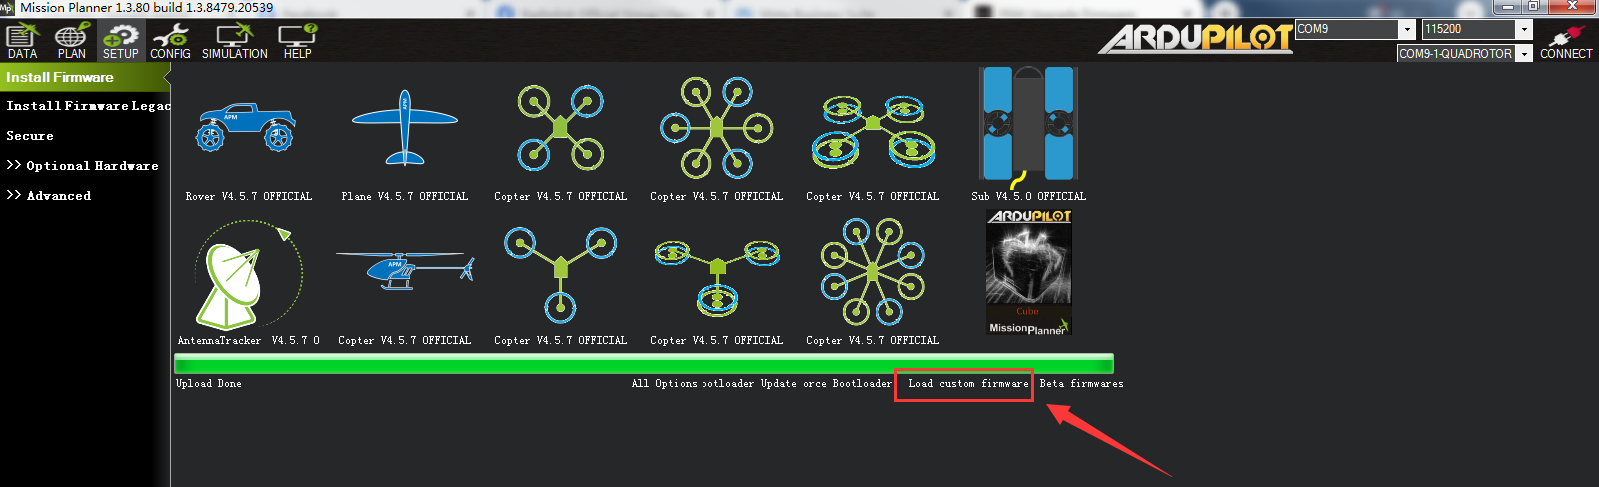The height and width of the screenshot is (487, 1599).
Task: Select the helicopter firmware icon
Action: (404, 270)
